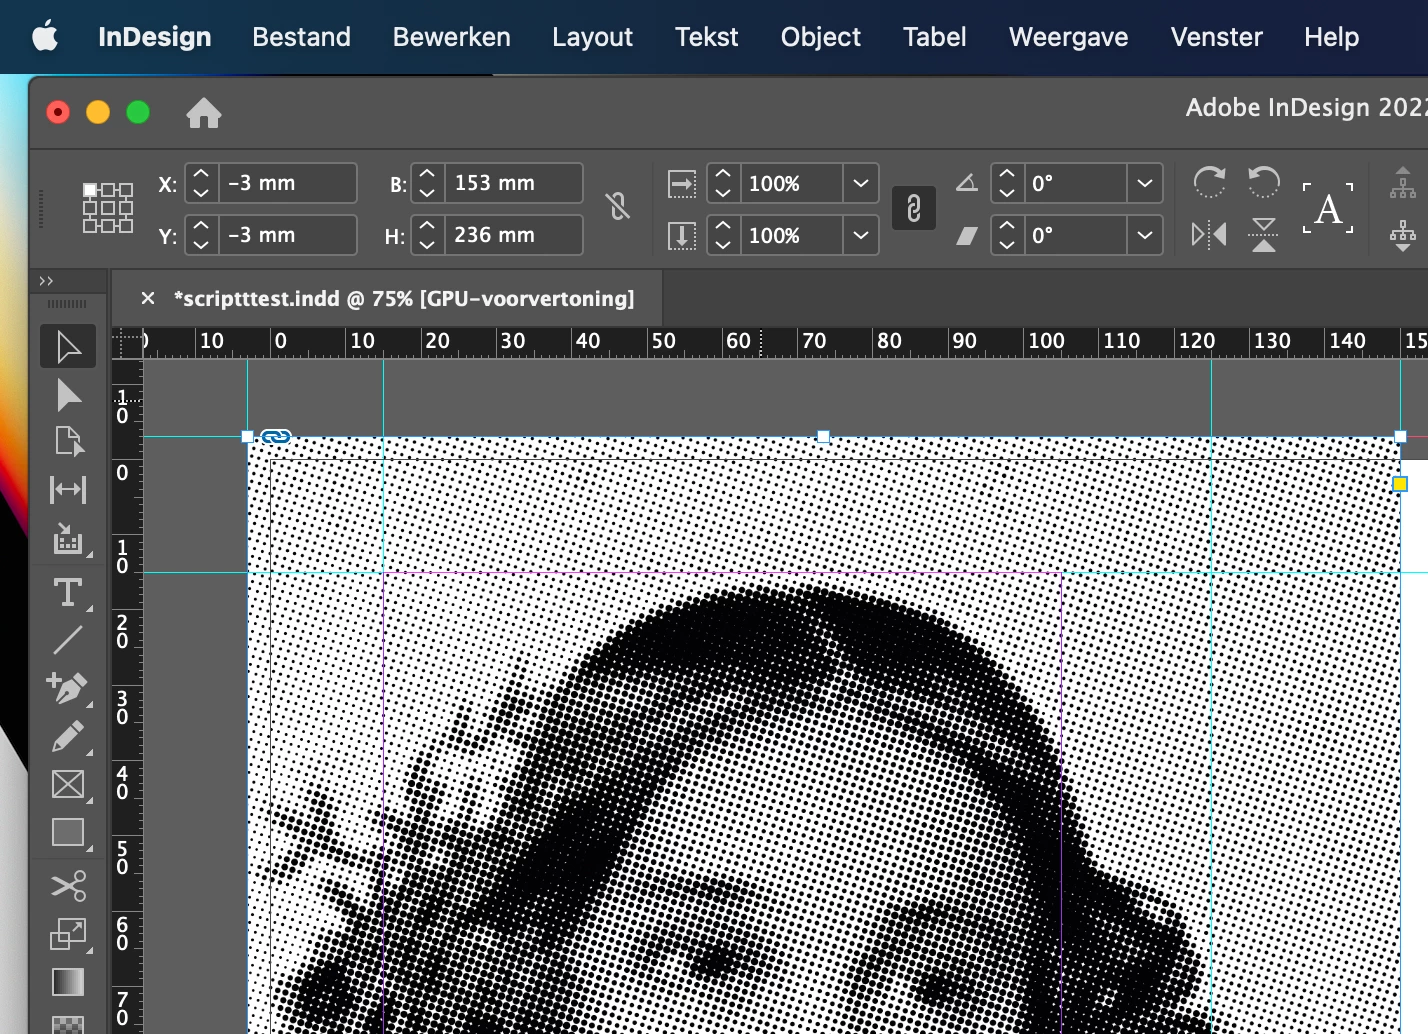Open the Layout menu
The image size is (1428, 1034).
592,37
